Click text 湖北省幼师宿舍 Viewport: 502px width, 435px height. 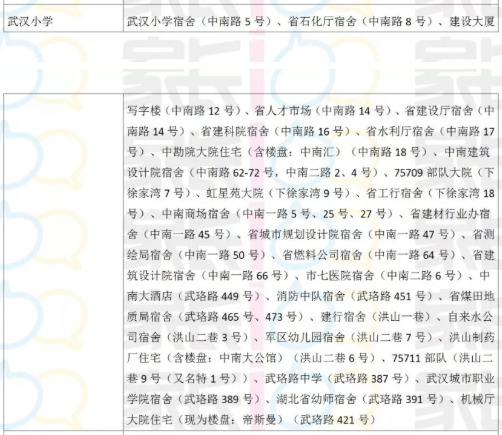[x=316, y=399]
